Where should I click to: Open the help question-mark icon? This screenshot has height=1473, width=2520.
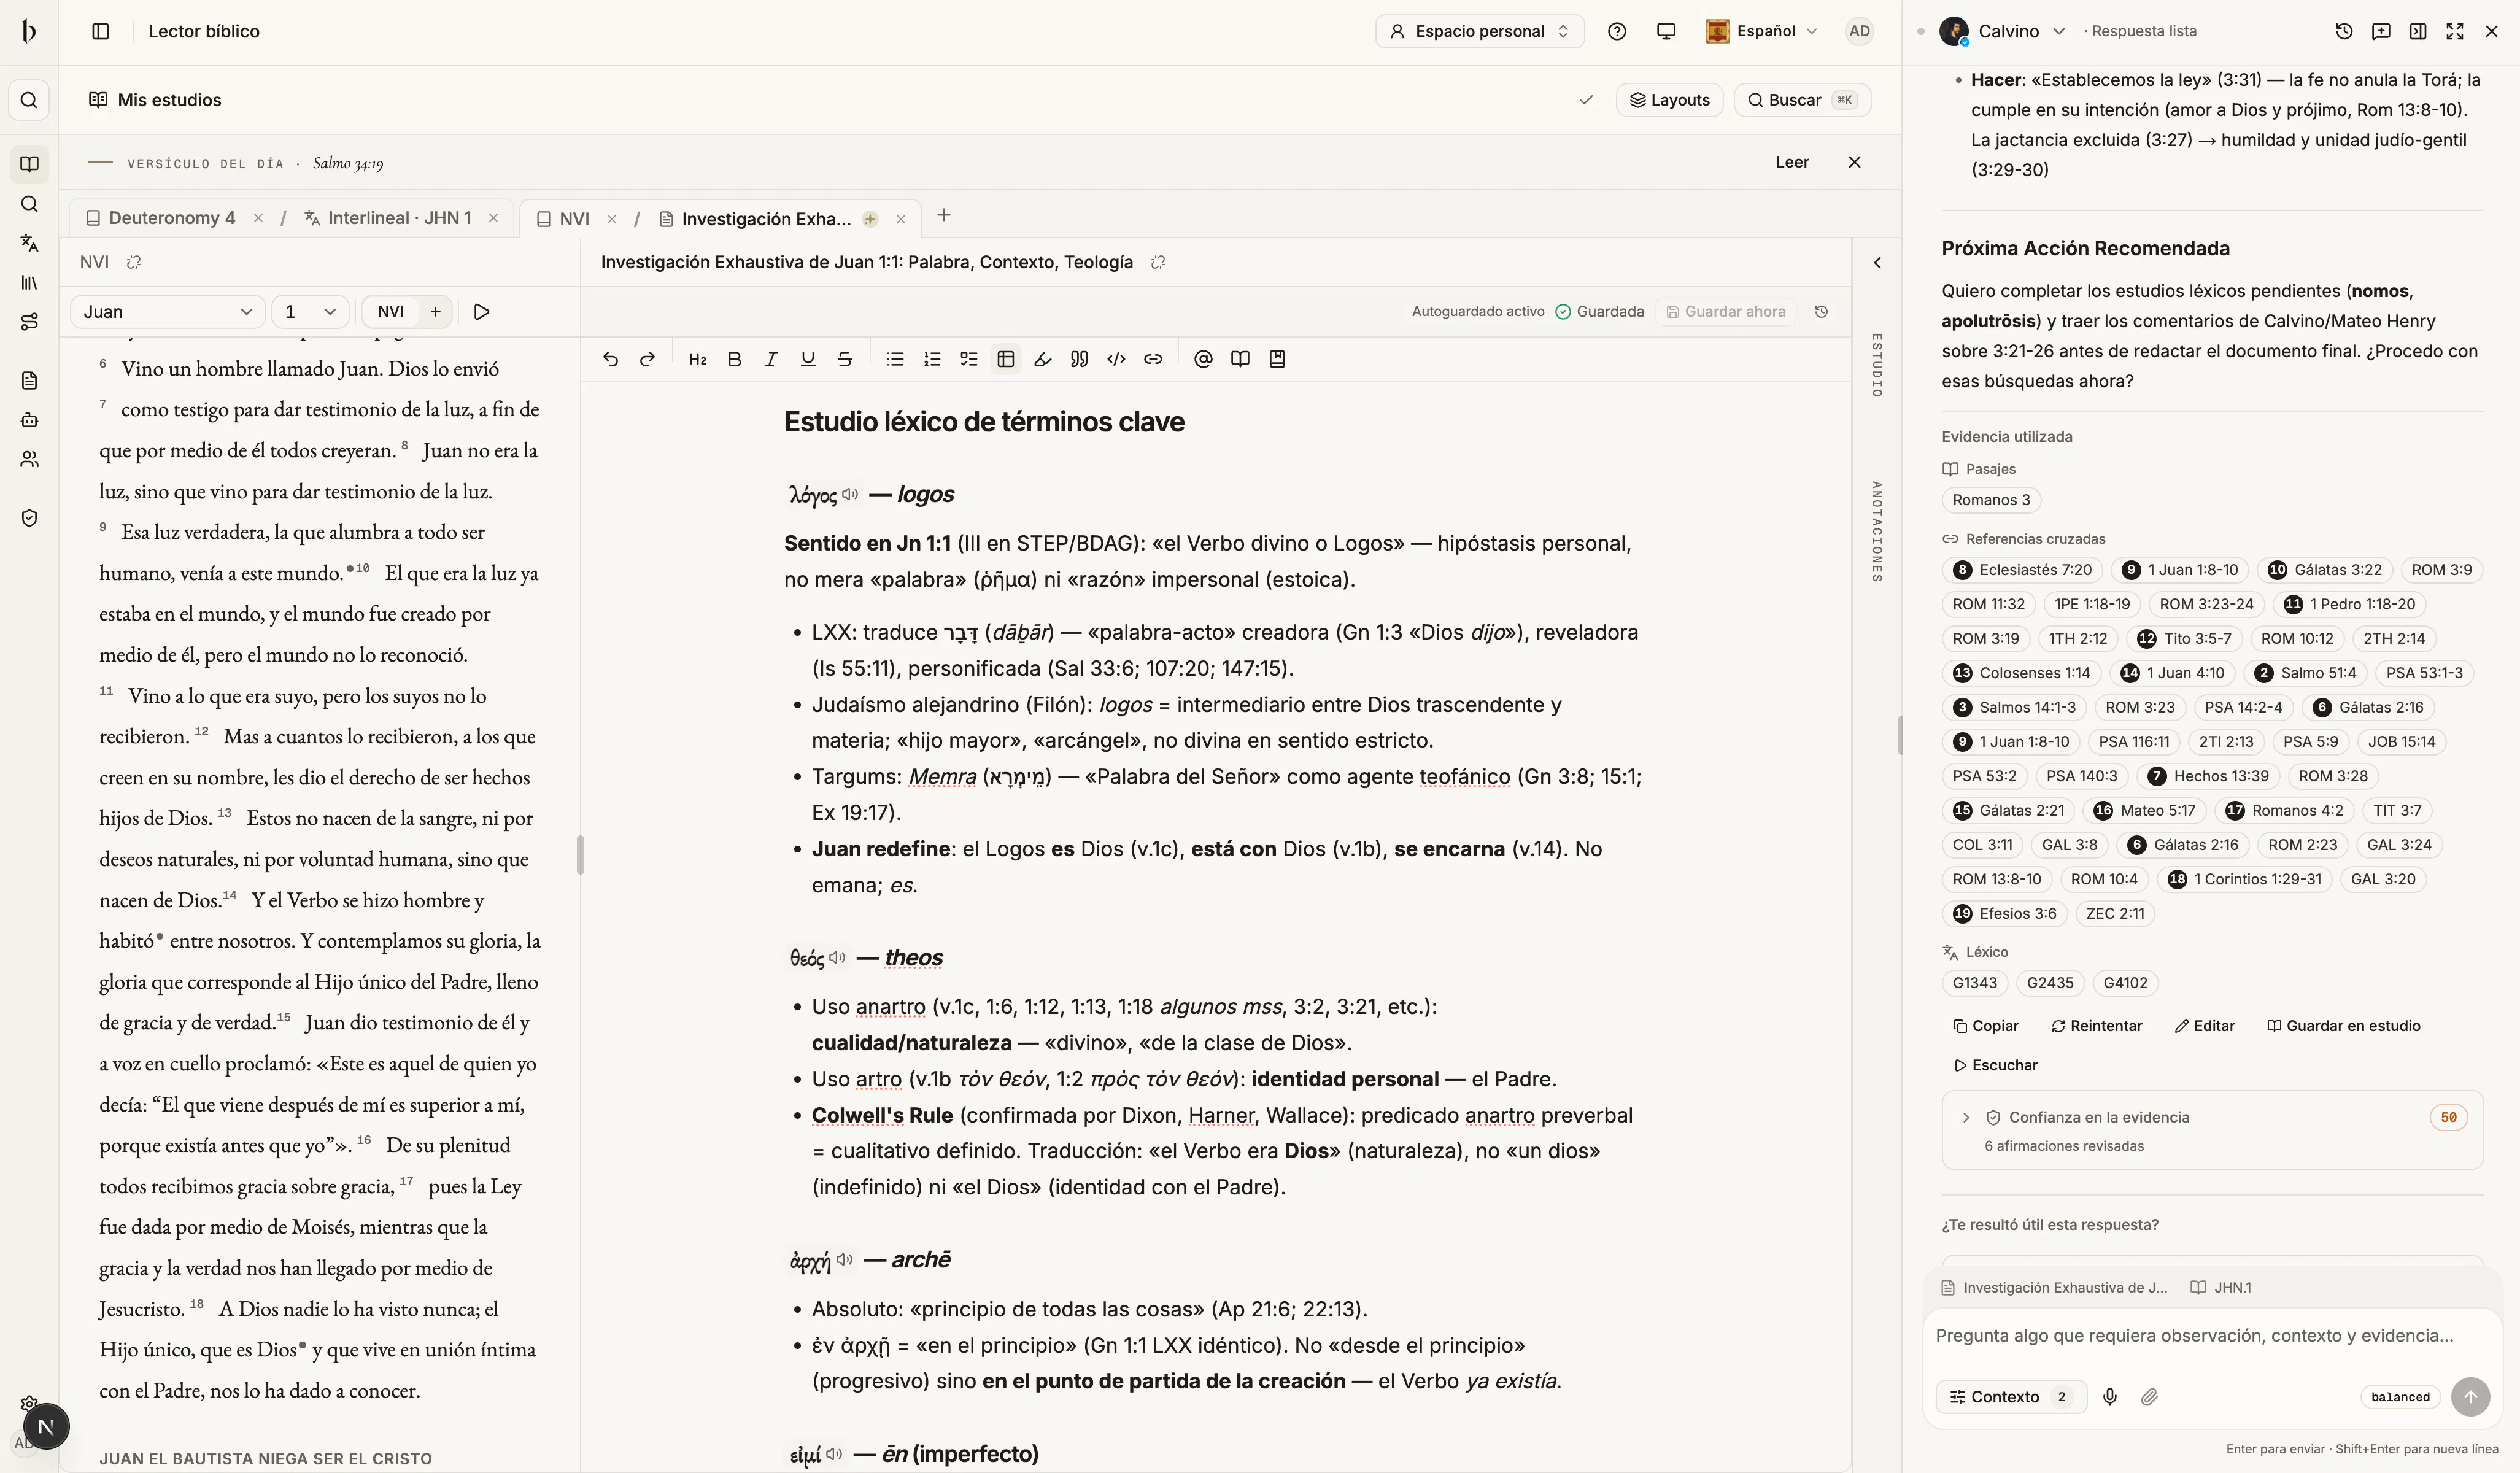pos(1616,31)
